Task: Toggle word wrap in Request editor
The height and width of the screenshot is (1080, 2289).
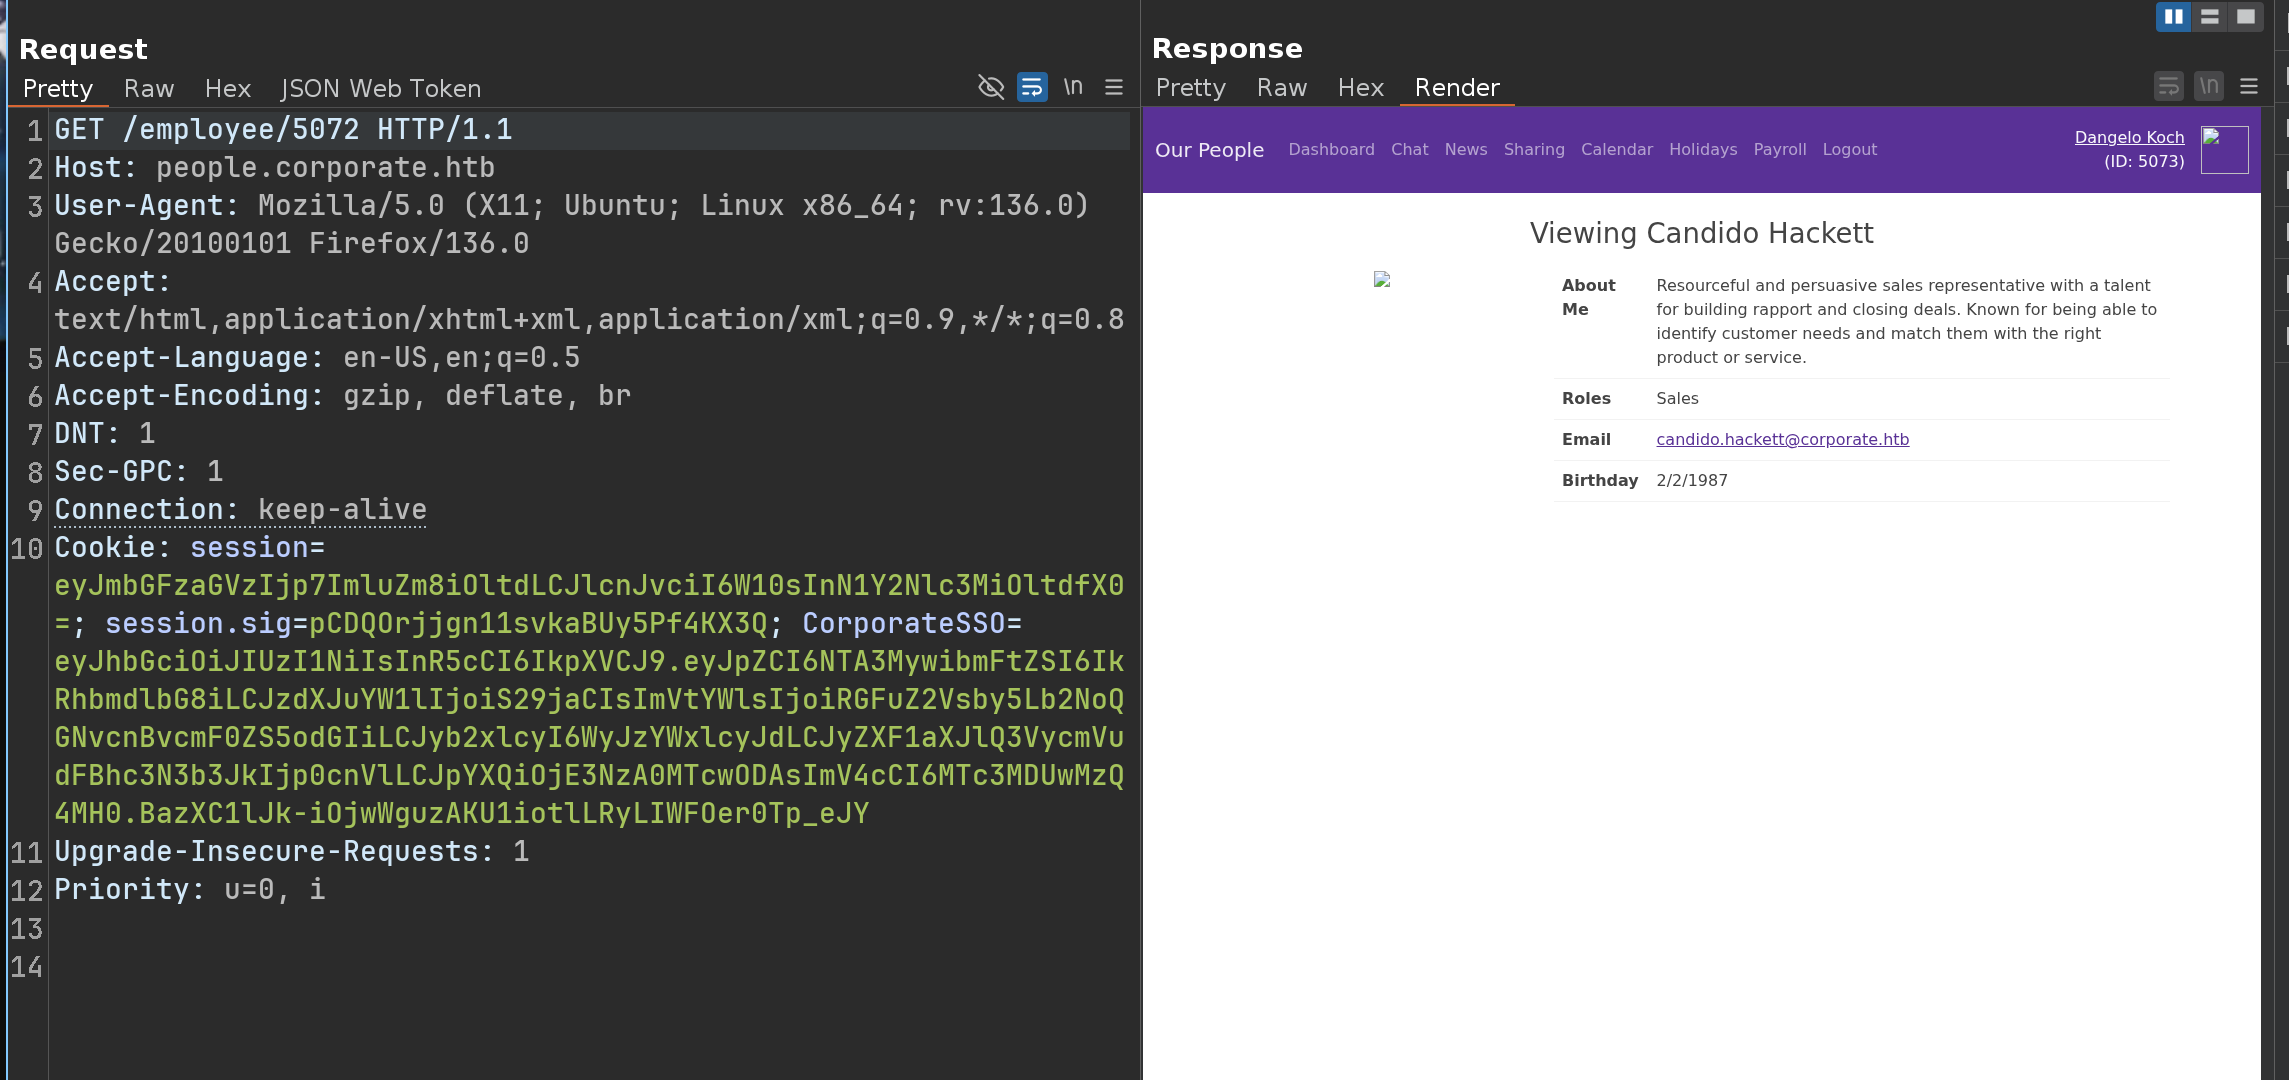Action: (1032, 87)
